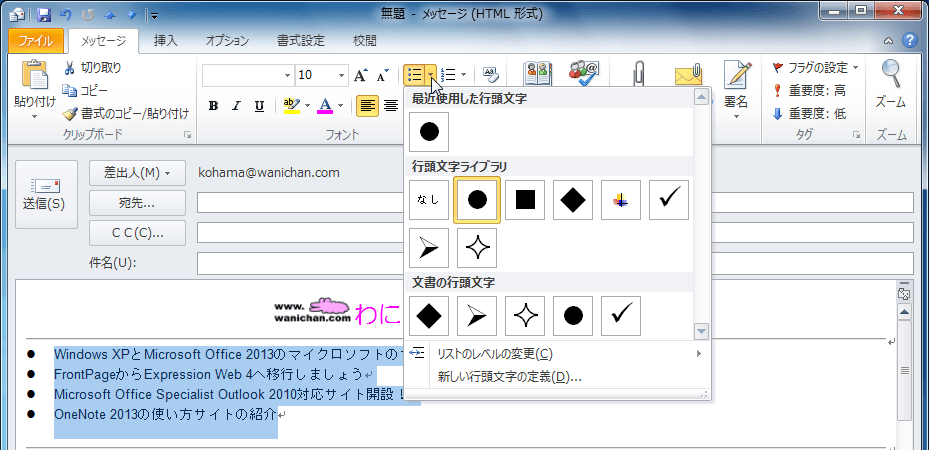Open the File (ファイル) tab

36,41
